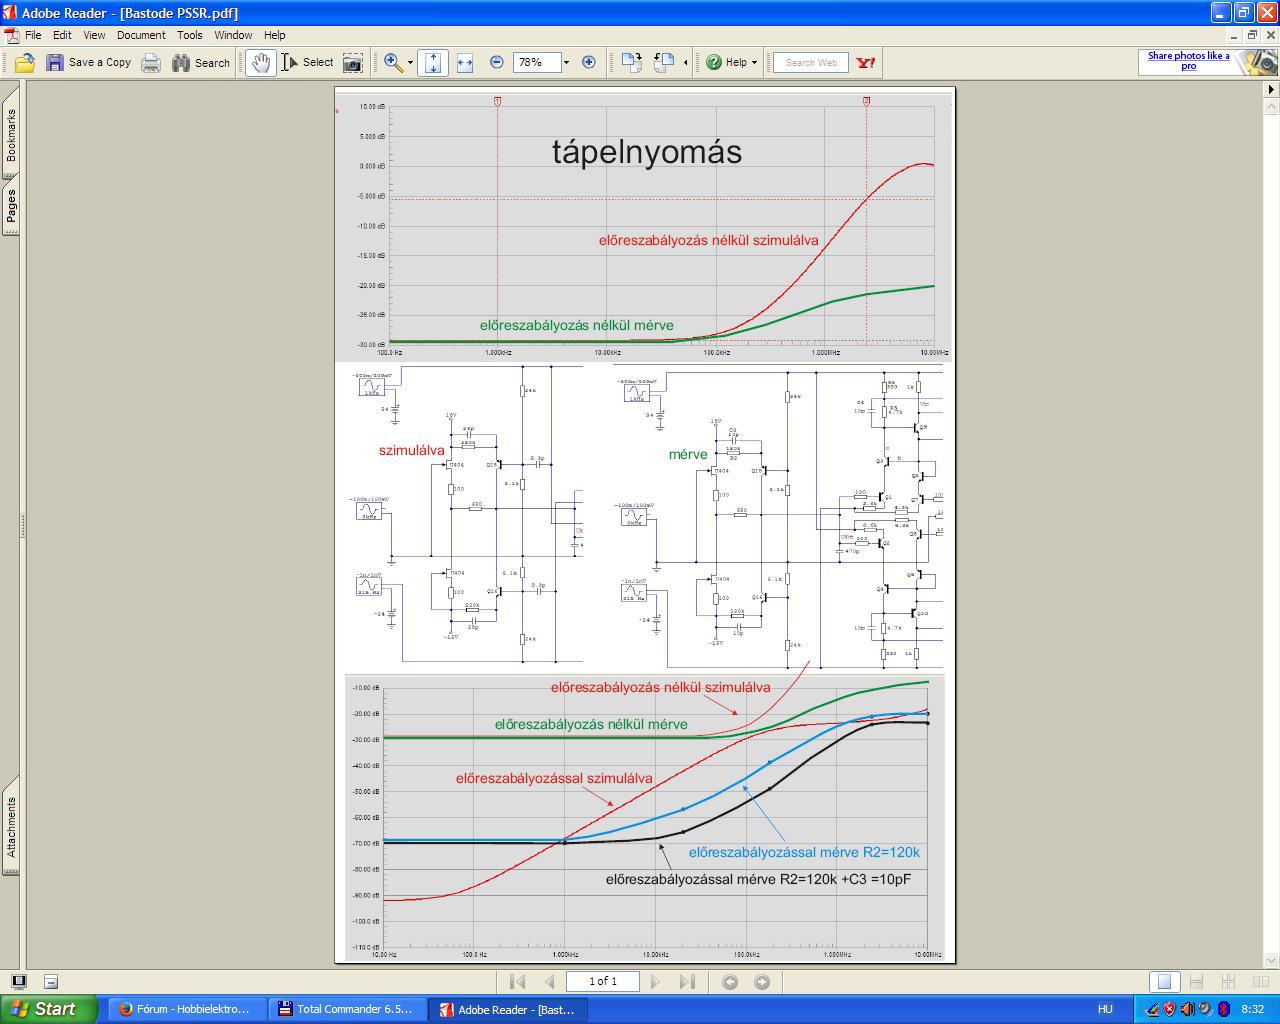The width and height of the screenshot is (1280, 1024).
Task: Expand the Help dropdown arrow
Action: [x=754, y=63]
